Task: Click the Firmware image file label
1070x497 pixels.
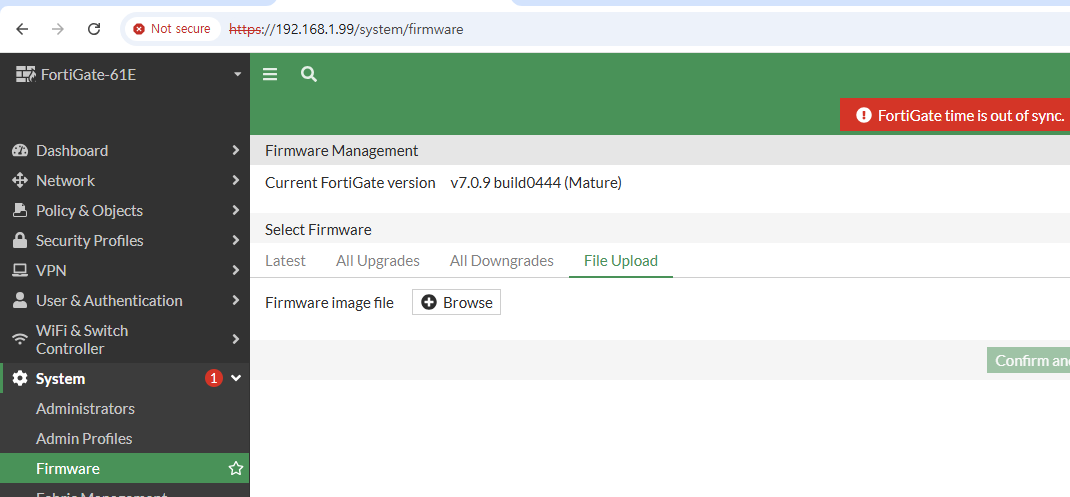Action: point(330,302)
